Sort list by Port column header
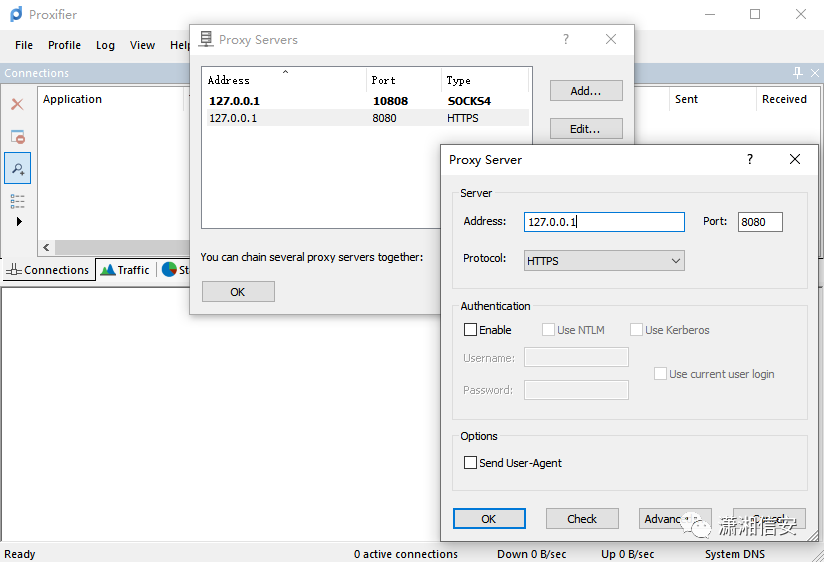Screen dimensions: 824x562 [x=403, y=80]
